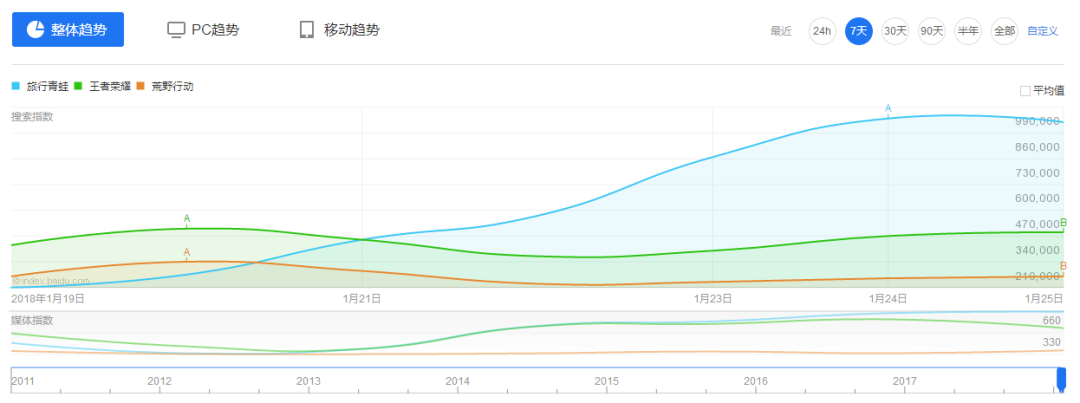
Task: Select the 7天 time range
Action: (859, 31)
